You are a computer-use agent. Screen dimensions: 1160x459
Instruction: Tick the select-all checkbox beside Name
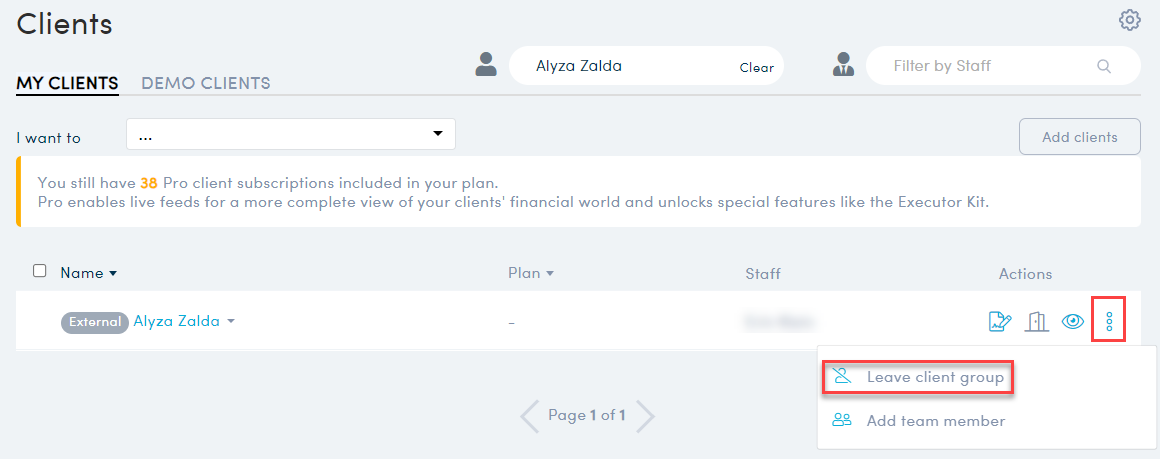40,271
